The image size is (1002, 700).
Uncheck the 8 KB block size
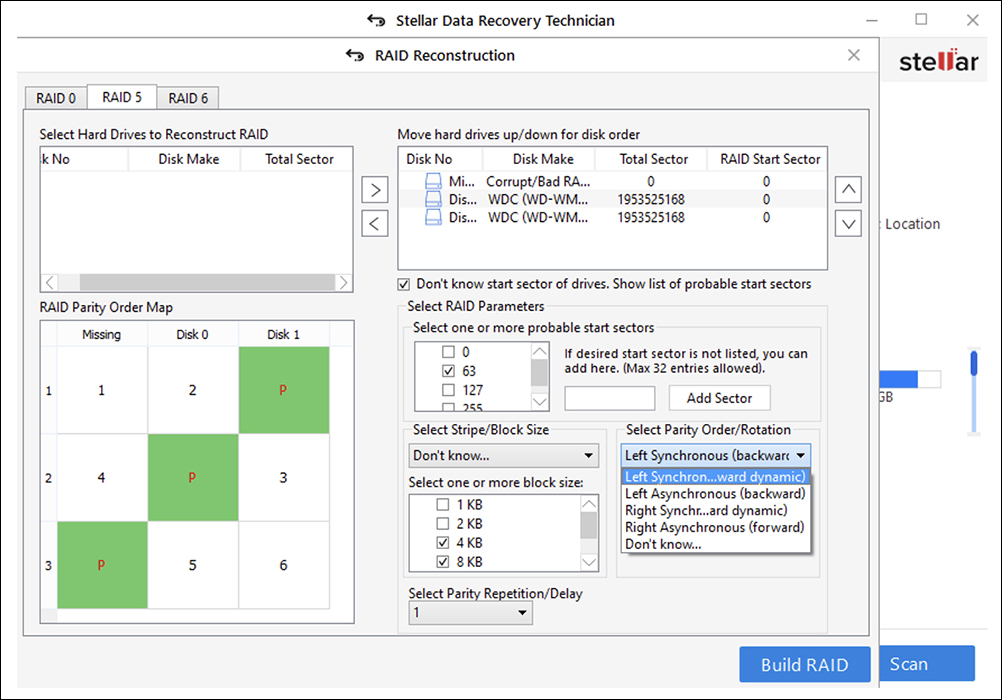point(442,563)
